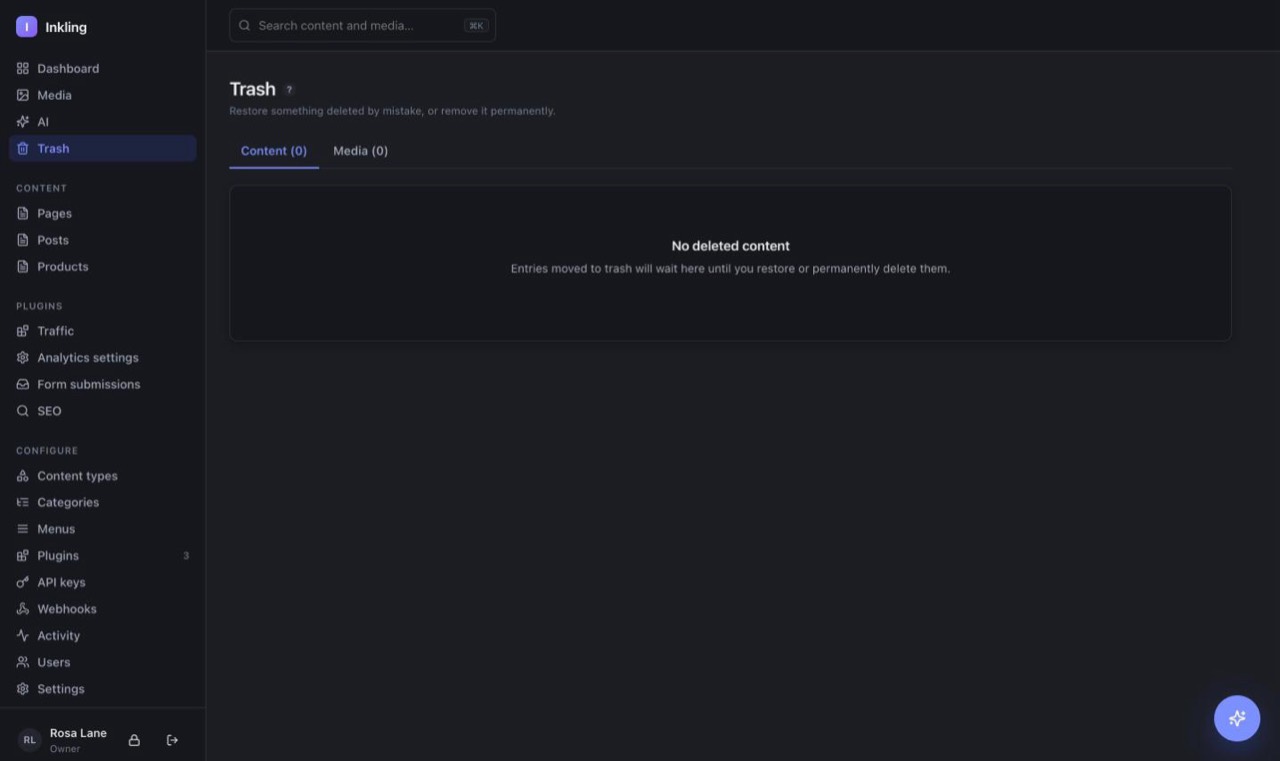Click the bottom Settings gear icon
This screenshot has width=1280, height=761.
pos(23,689)
